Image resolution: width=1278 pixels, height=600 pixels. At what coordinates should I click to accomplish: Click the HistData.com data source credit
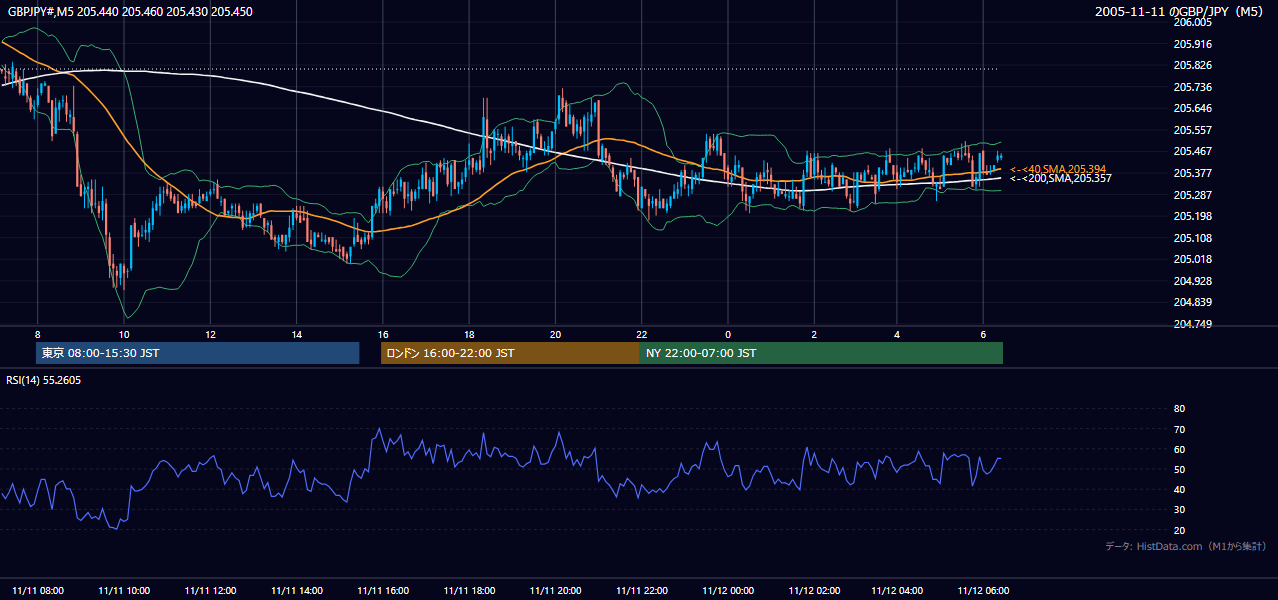coord(1186,546)
